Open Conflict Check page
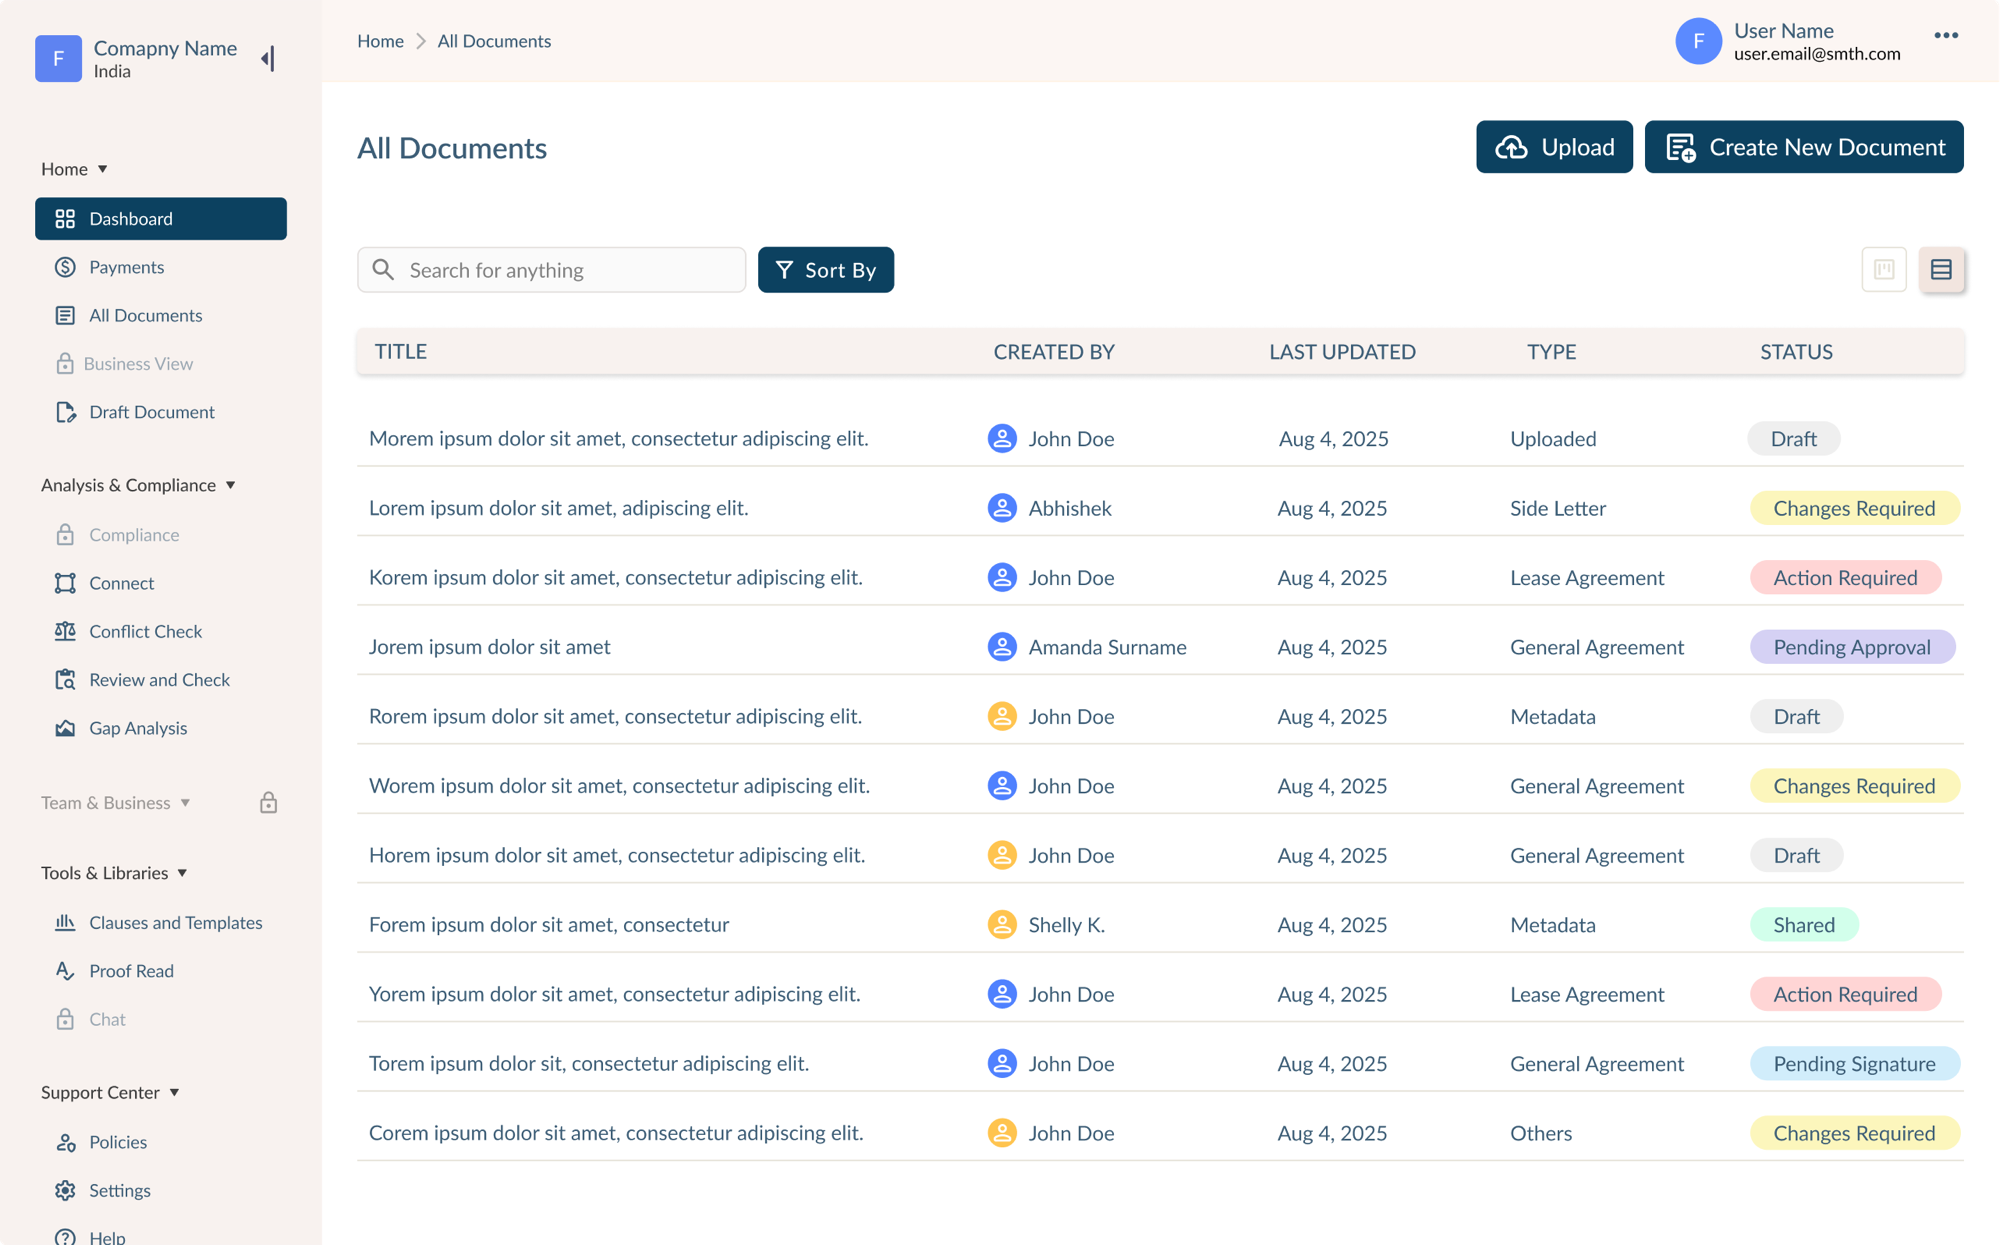 pyautogui.click(x=145, y=631)
